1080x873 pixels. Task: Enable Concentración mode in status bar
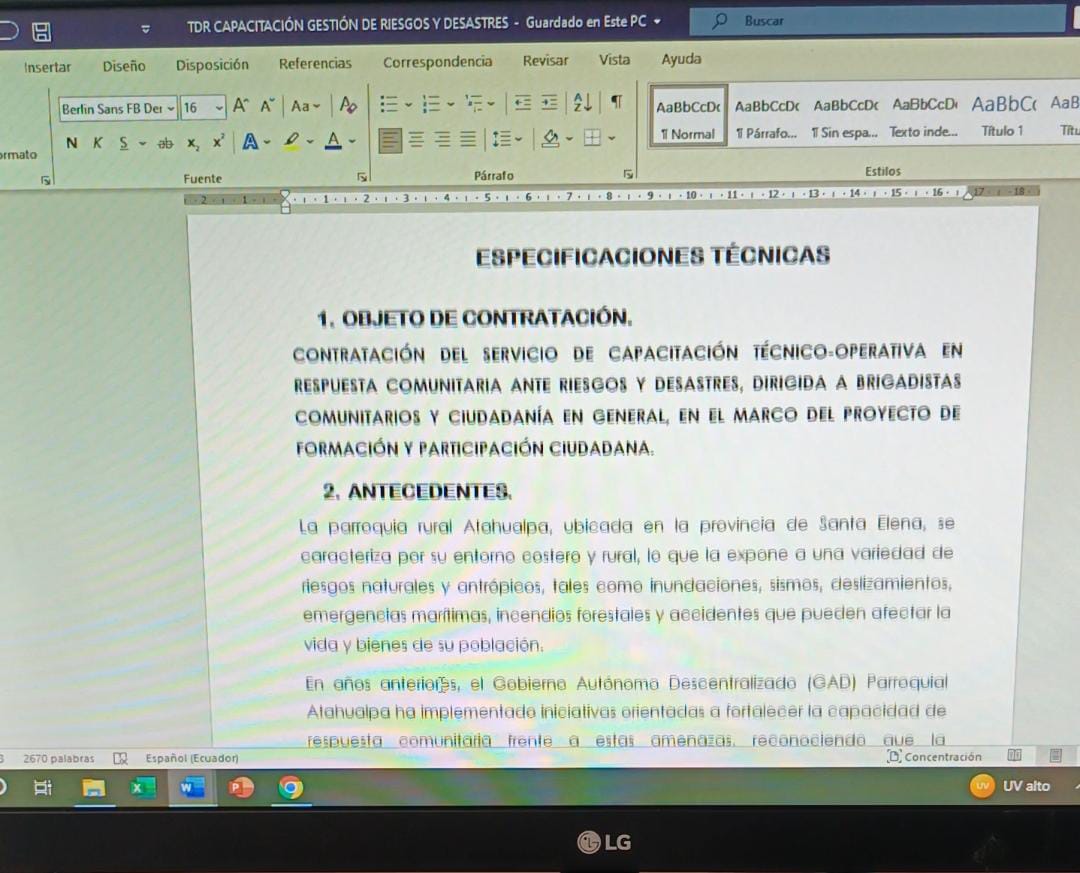[x=934, y=757]
